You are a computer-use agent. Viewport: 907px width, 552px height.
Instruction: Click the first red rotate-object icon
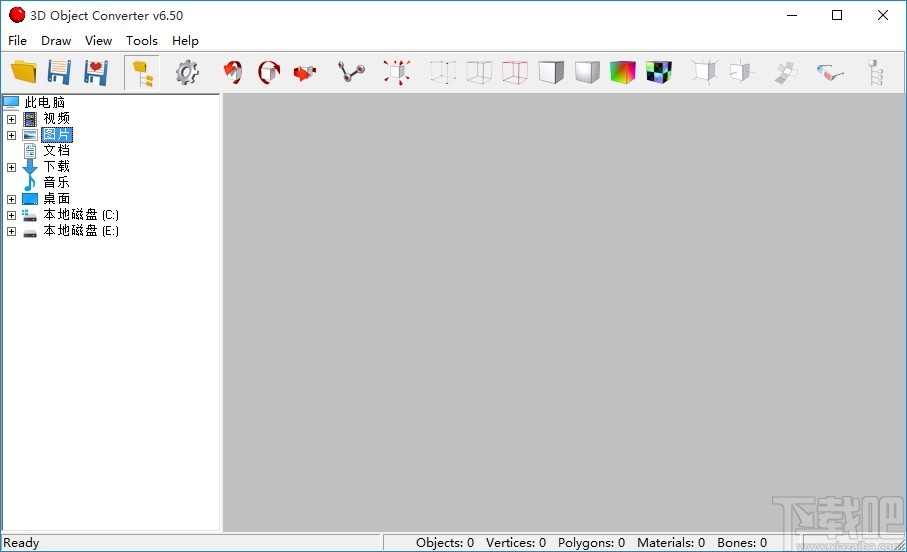[233, 72]
